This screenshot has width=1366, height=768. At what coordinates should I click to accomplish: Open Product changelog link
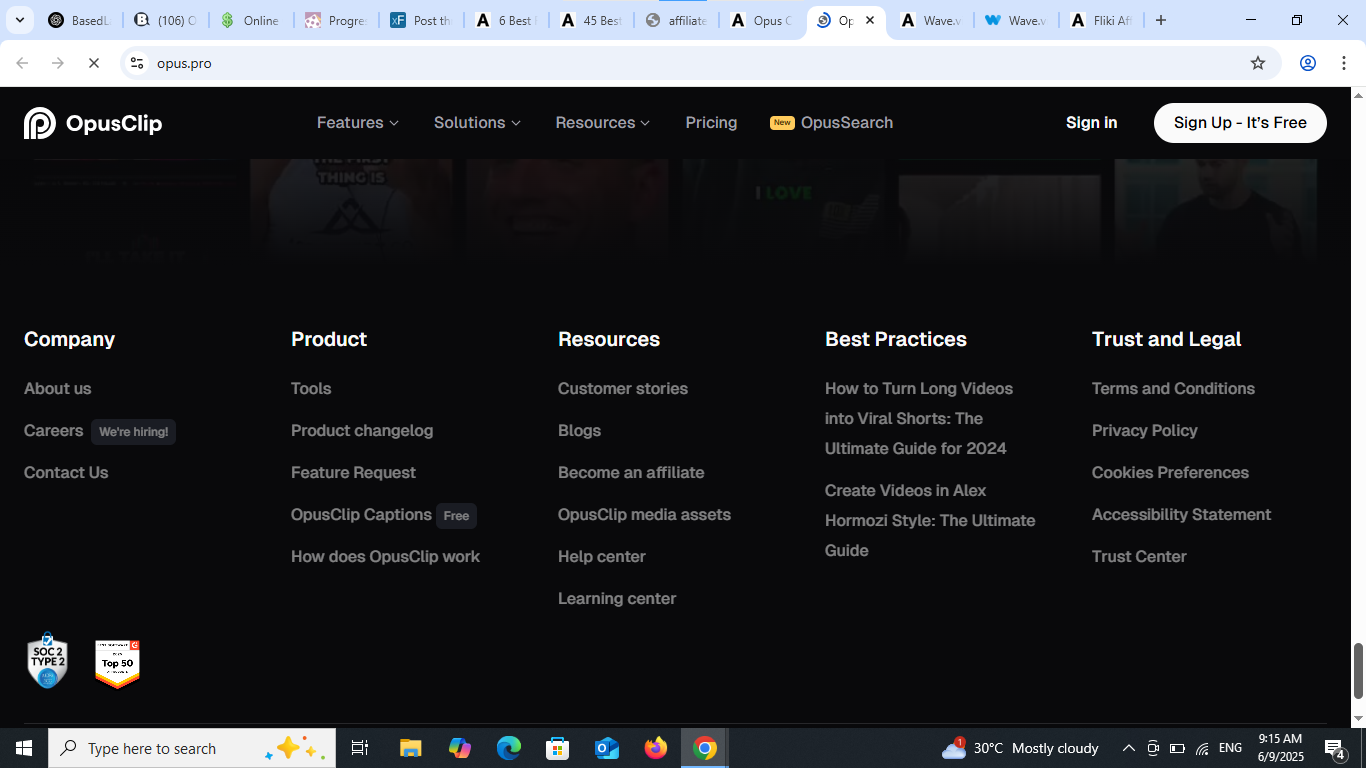point(362,431)
